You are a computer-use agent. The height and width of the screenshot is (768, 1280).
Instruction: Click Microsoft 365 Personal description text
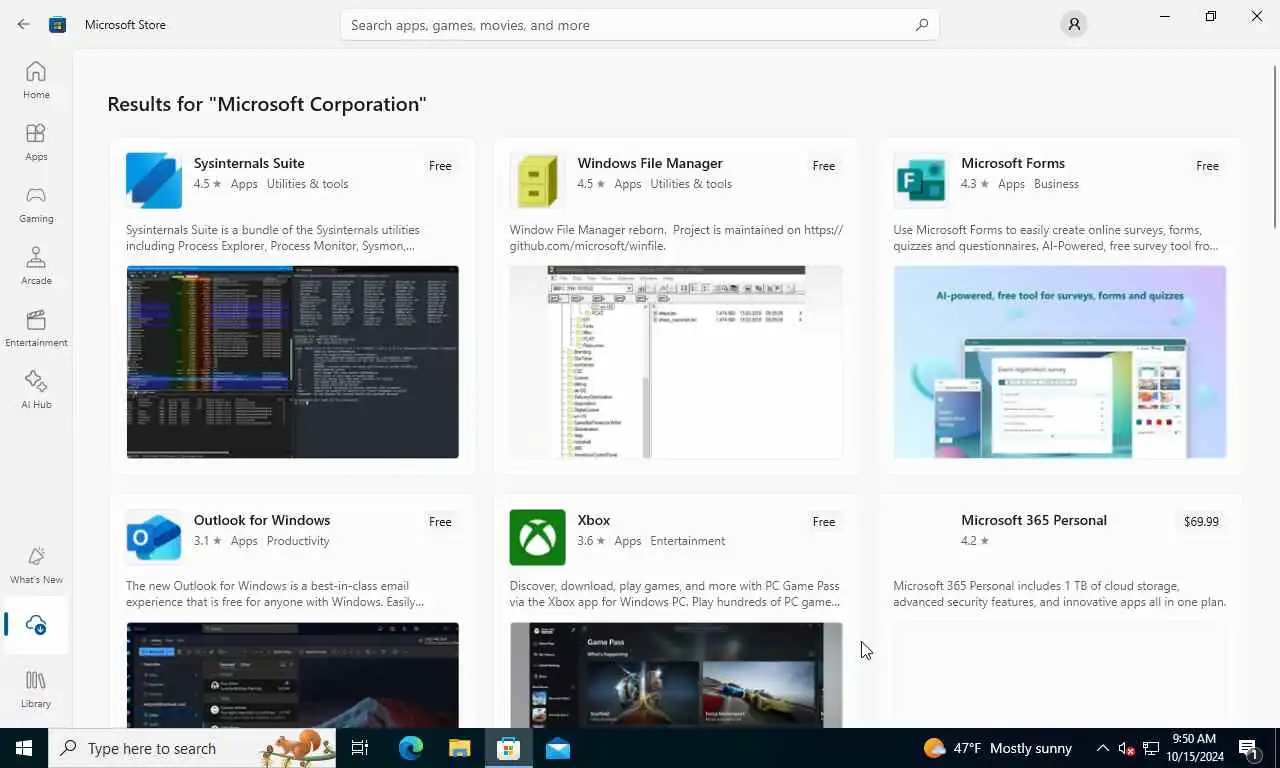pyautogui.click(x=1059, y=594)
